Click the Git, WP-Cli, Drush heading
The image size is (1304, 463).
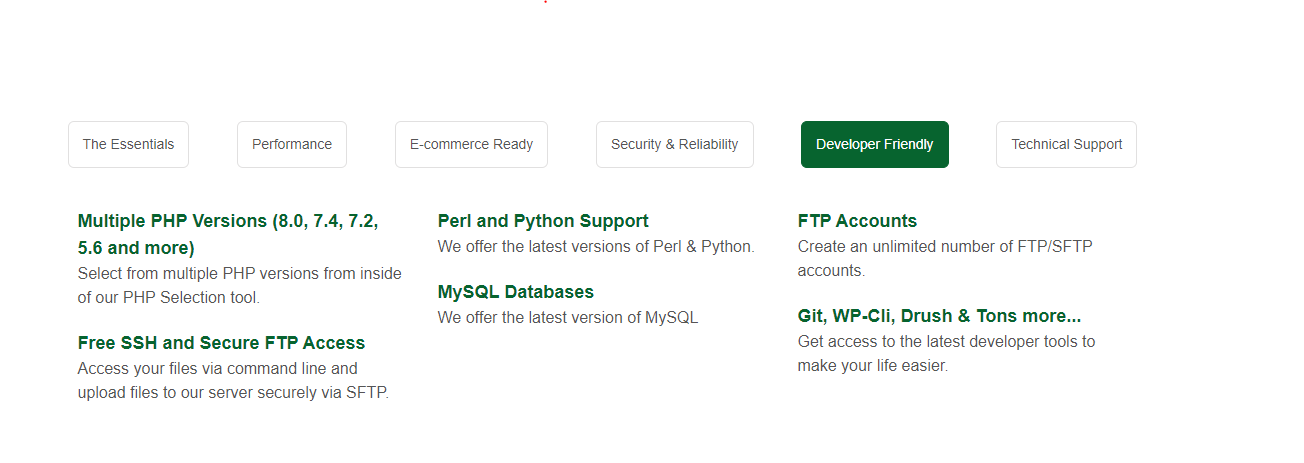[939, 316]
